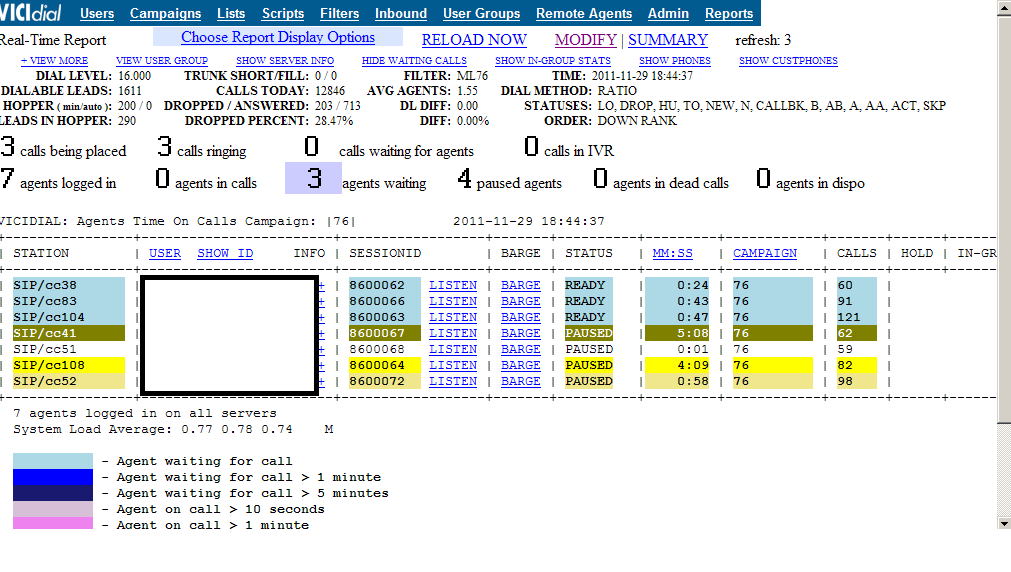
Task: Open the Campaigns menu
Action: point(165,14)
